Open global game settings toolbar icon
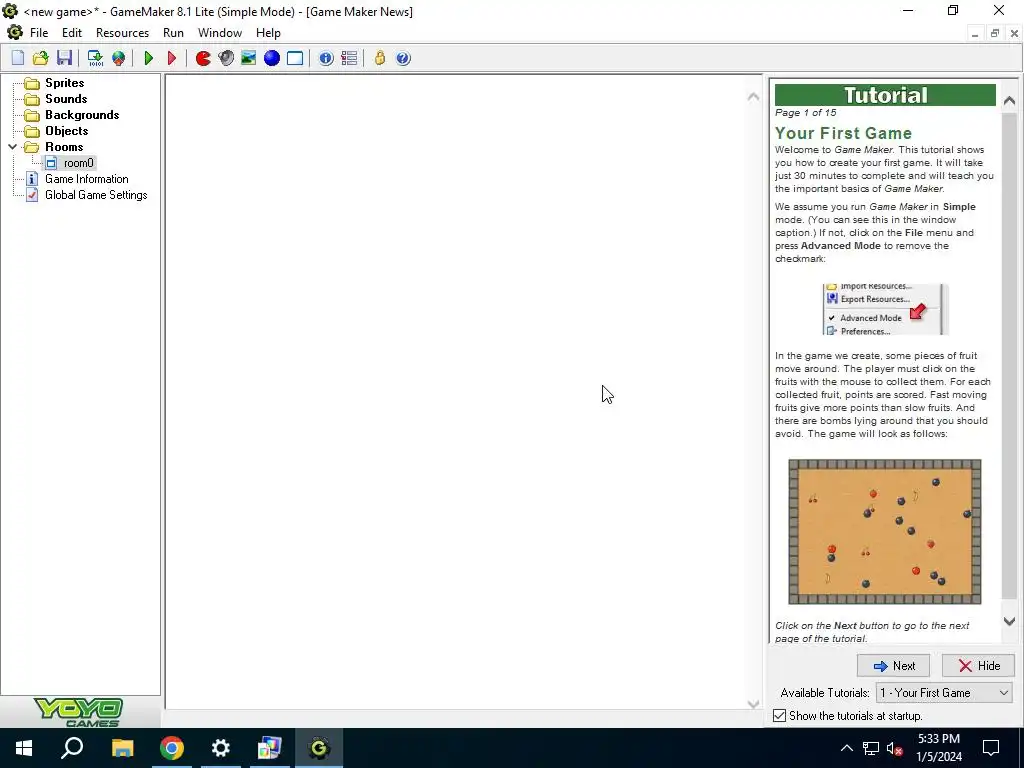The image size is (1024, 768). [x=349, y=58]
